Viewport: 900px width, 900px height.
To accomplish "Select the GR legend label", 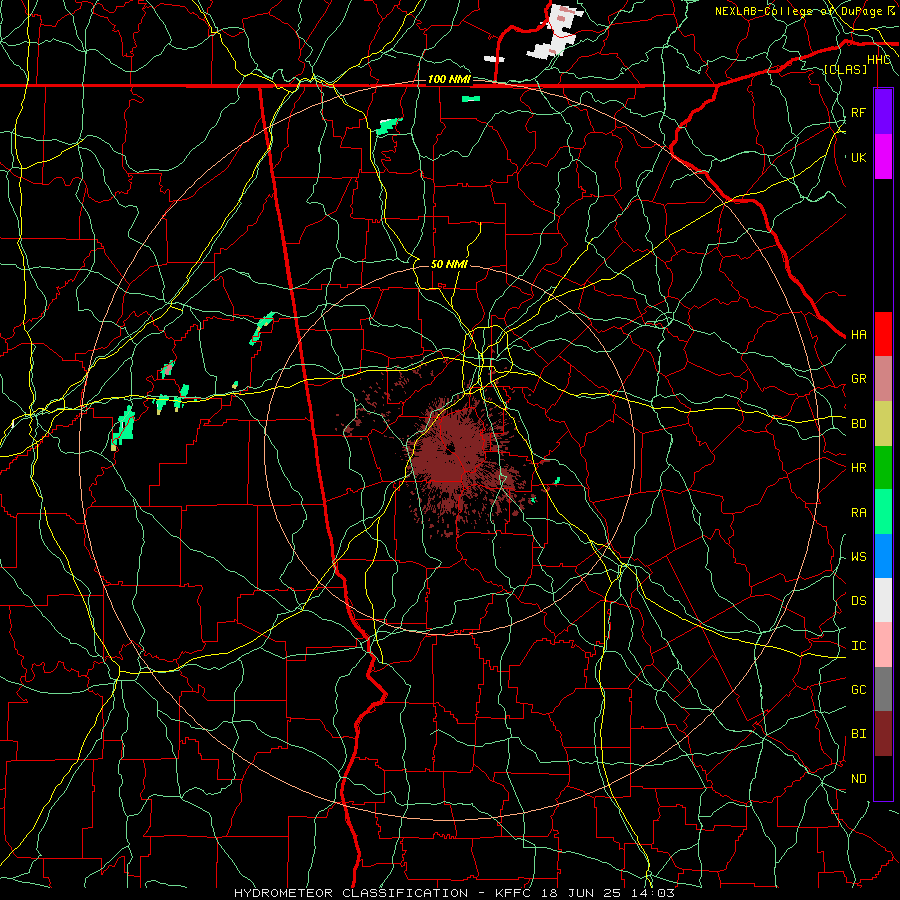I will [858, 379].
